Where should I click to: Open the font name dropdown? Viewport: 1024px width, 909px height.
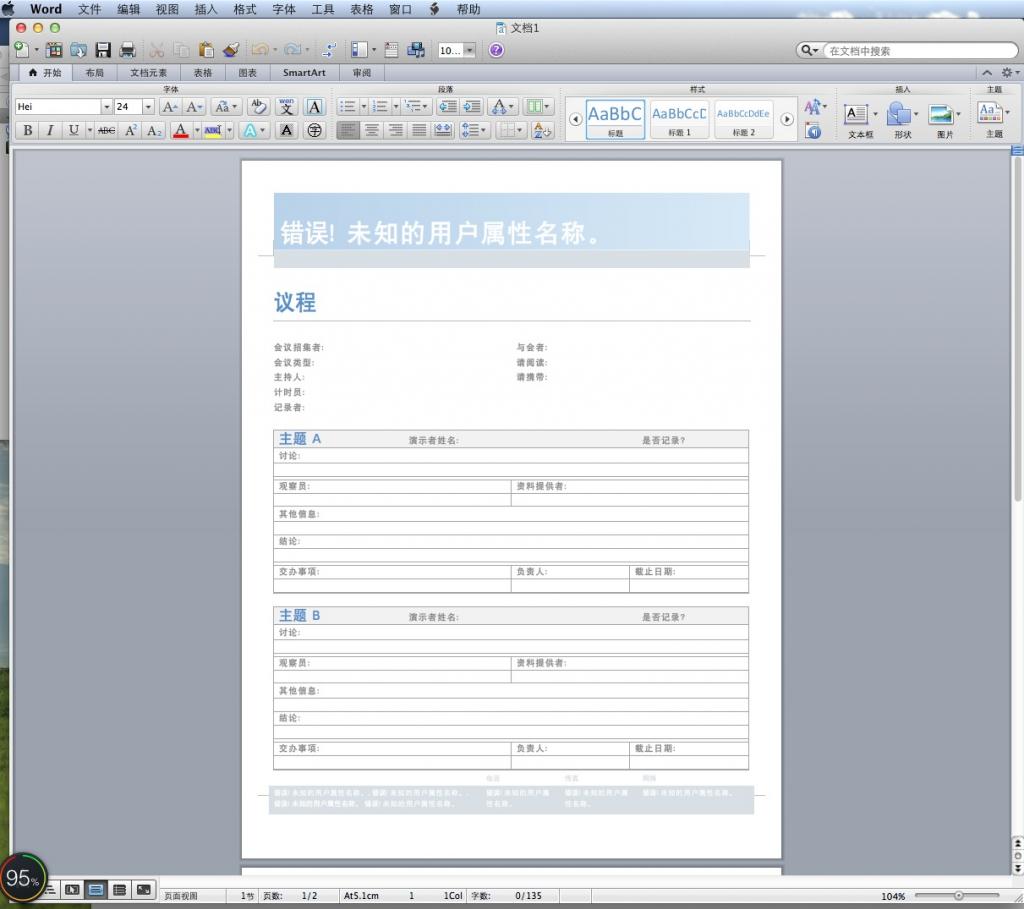pyautogui.click(x=106, y=106)
